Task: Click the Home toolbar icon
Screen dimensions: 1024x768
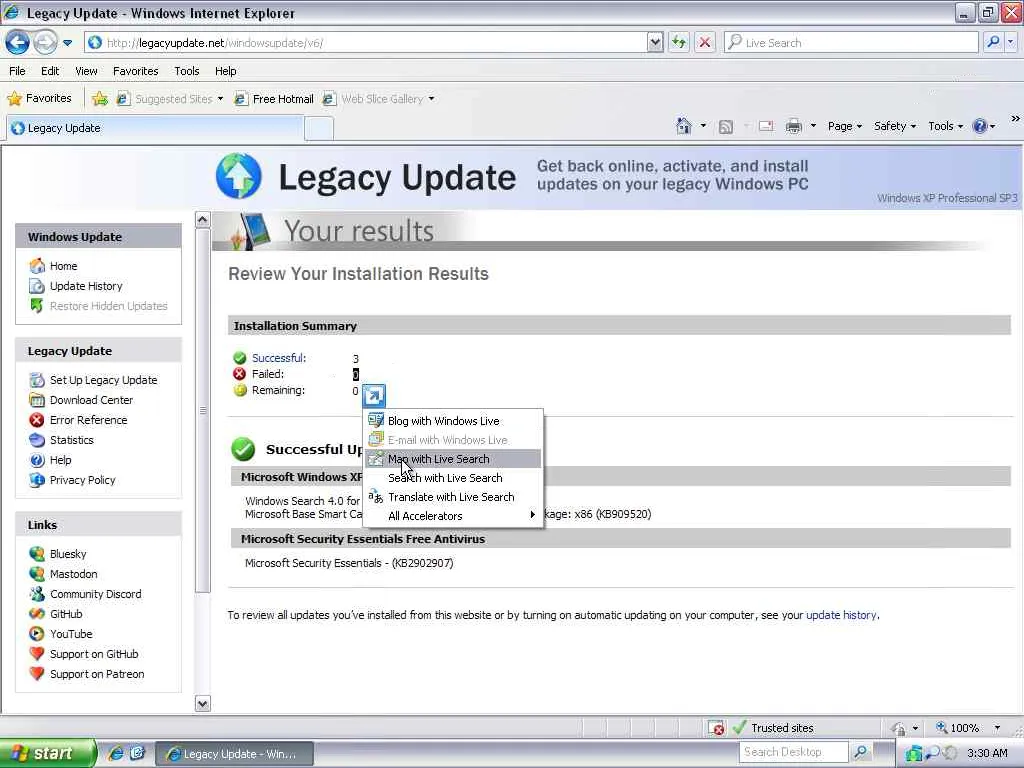Action: click(x=683, y=126)
